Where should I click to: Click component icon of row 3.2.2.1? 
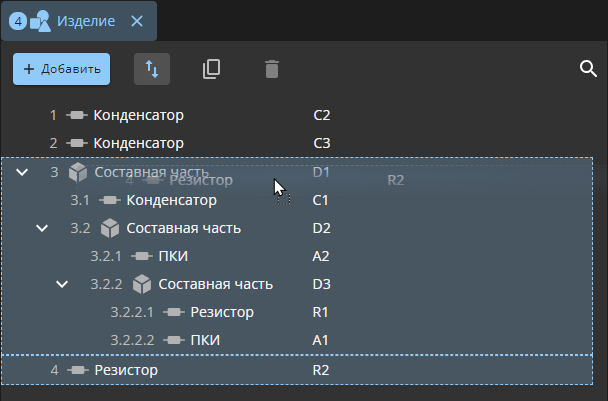click(174, 312)
